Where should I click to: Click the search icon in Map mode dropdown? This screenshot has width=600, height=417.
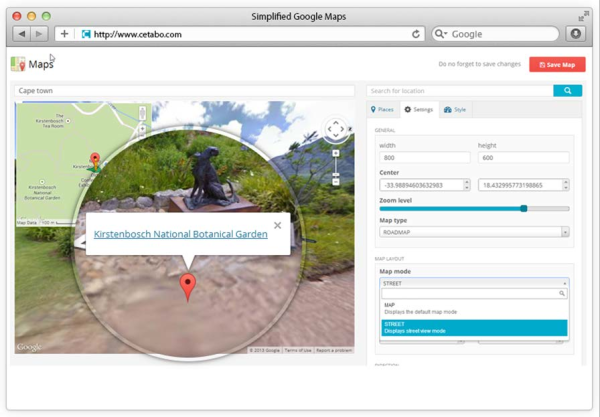562,293
